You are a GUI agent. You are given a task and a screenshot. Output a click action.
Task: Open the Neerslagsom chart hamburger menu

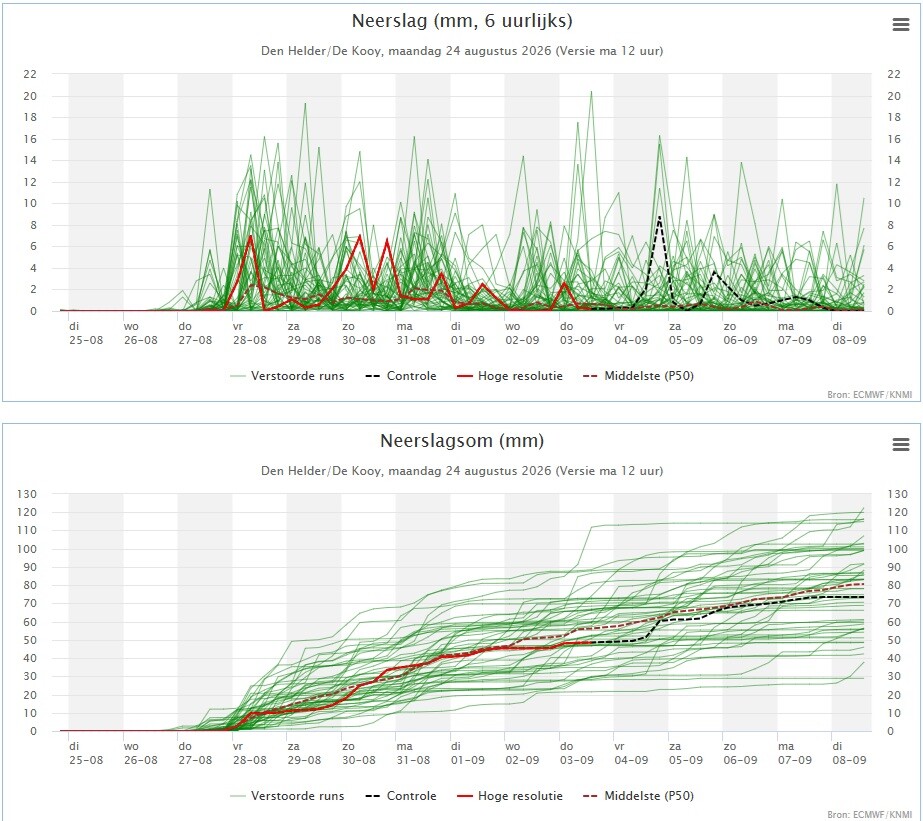pyautogui.click(x=901, y=444)
